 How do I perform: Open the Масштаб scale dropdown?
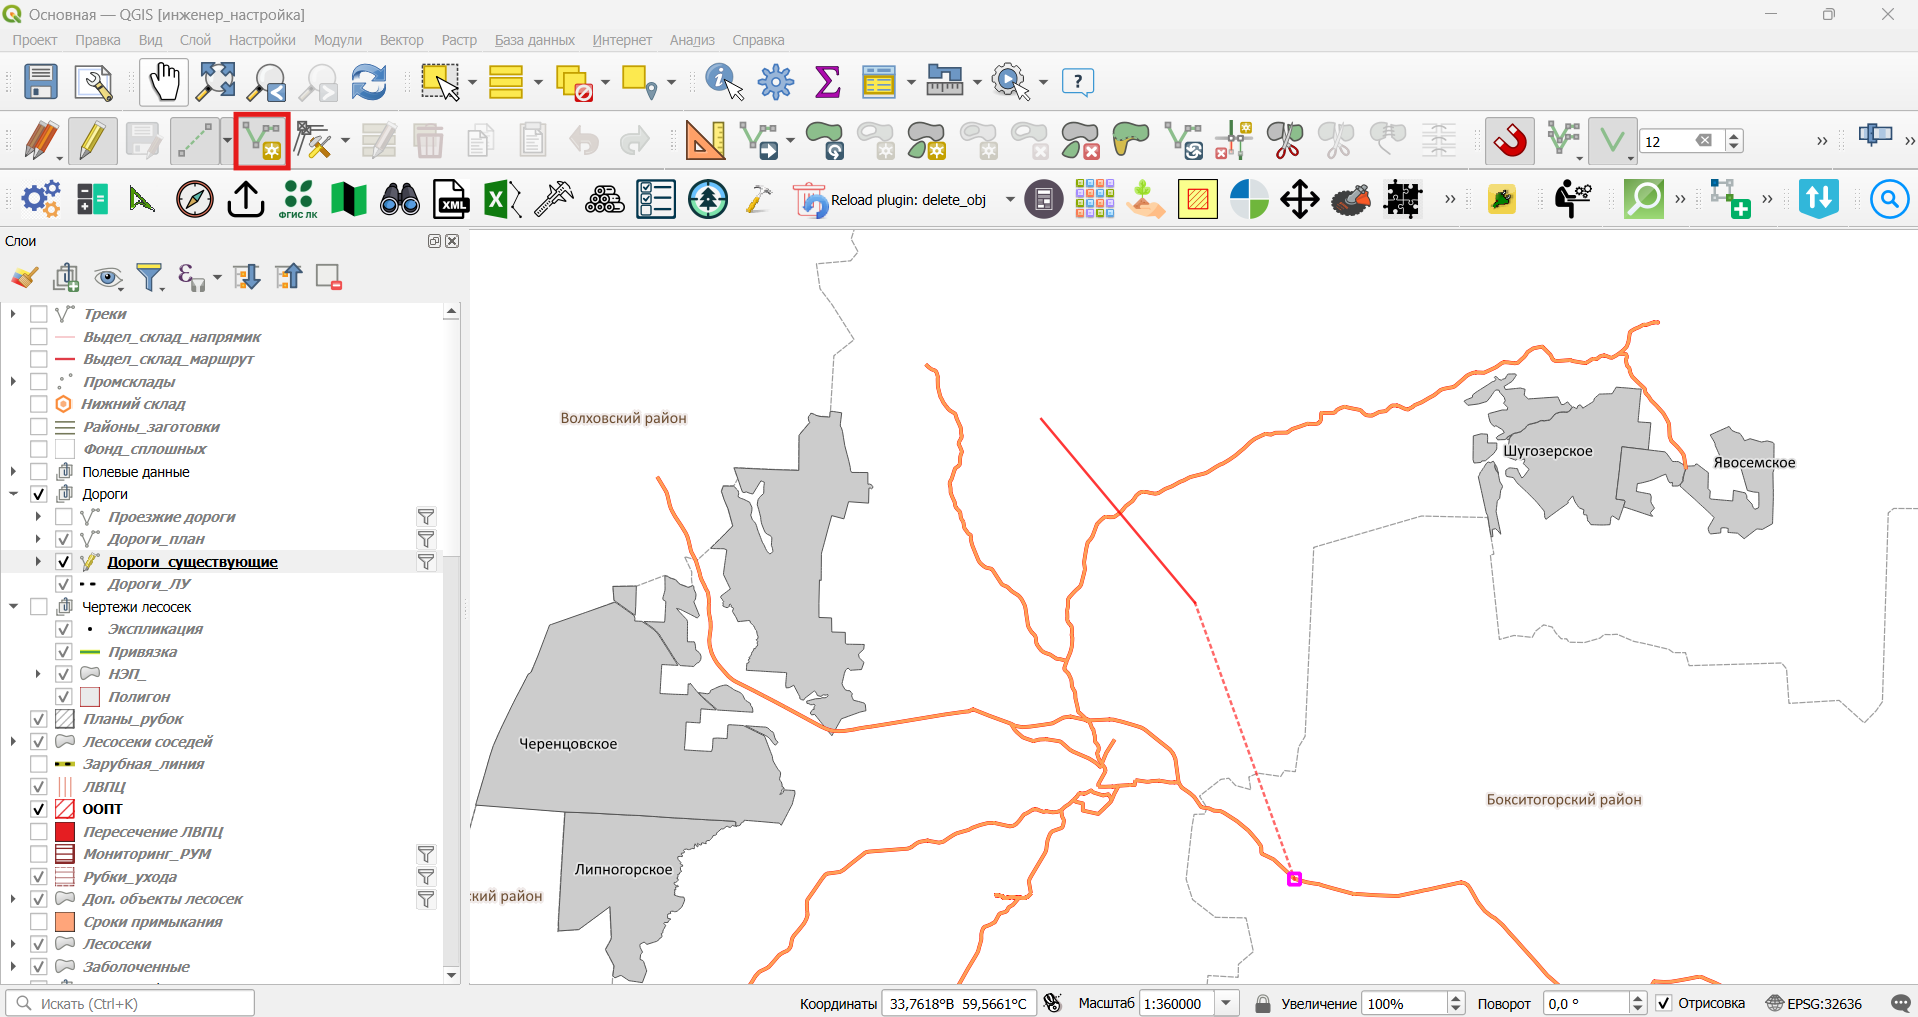pyautogui.click(x=1227, y=1003)
